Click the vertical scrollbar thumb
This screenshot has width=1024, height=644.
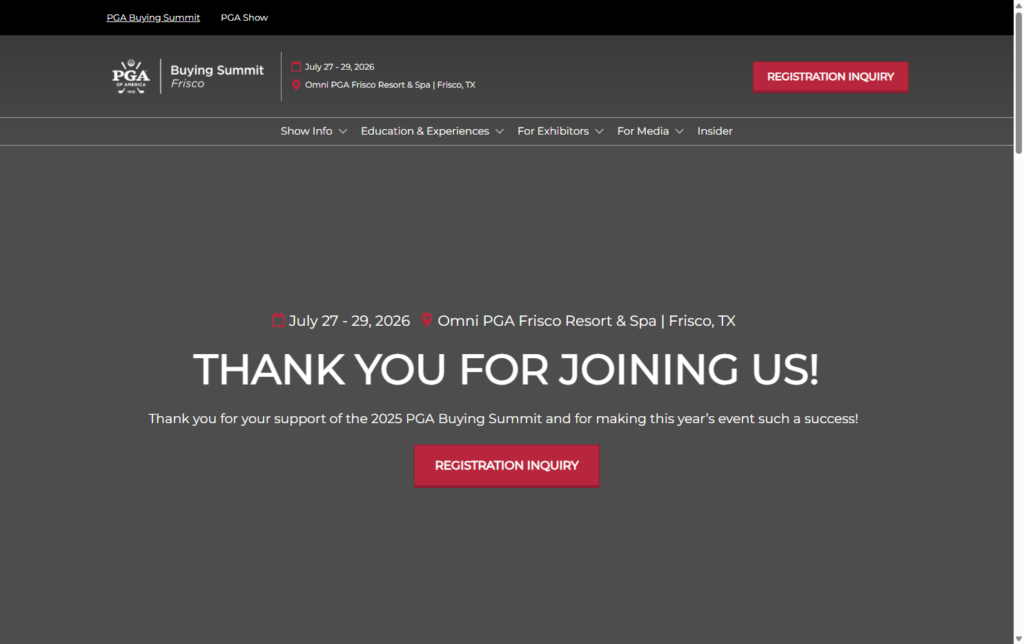[1018, 80]
